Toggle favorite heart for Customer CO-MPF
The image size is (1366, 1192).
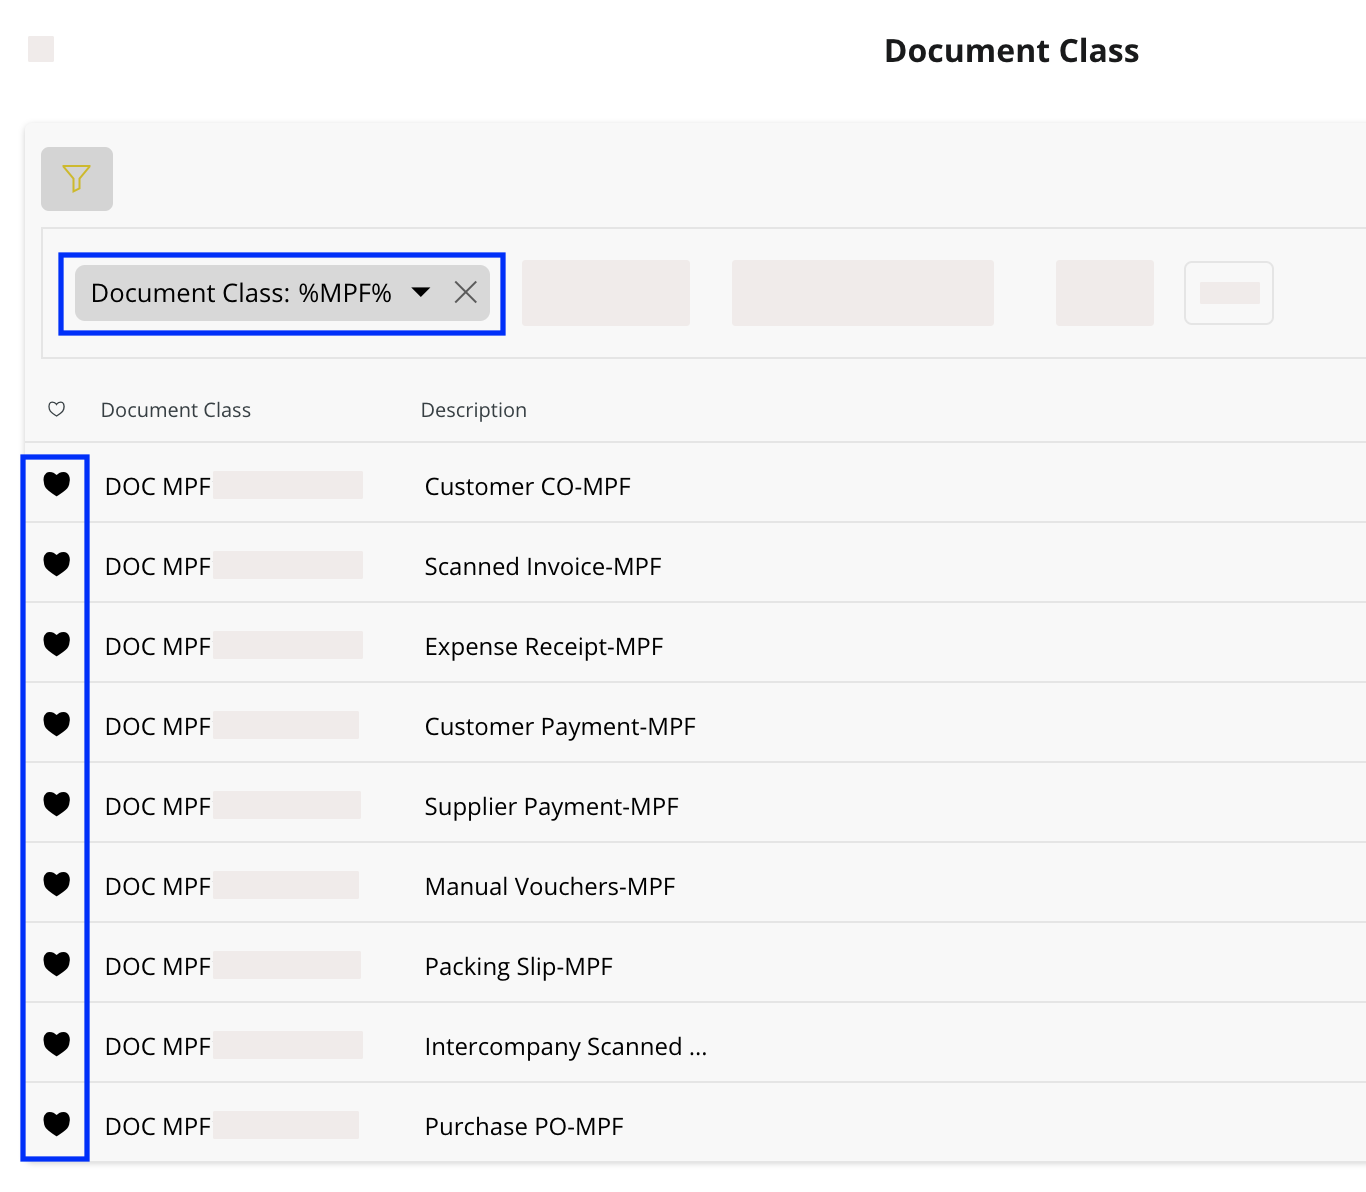pyautogui.click(x=57, y=485)
